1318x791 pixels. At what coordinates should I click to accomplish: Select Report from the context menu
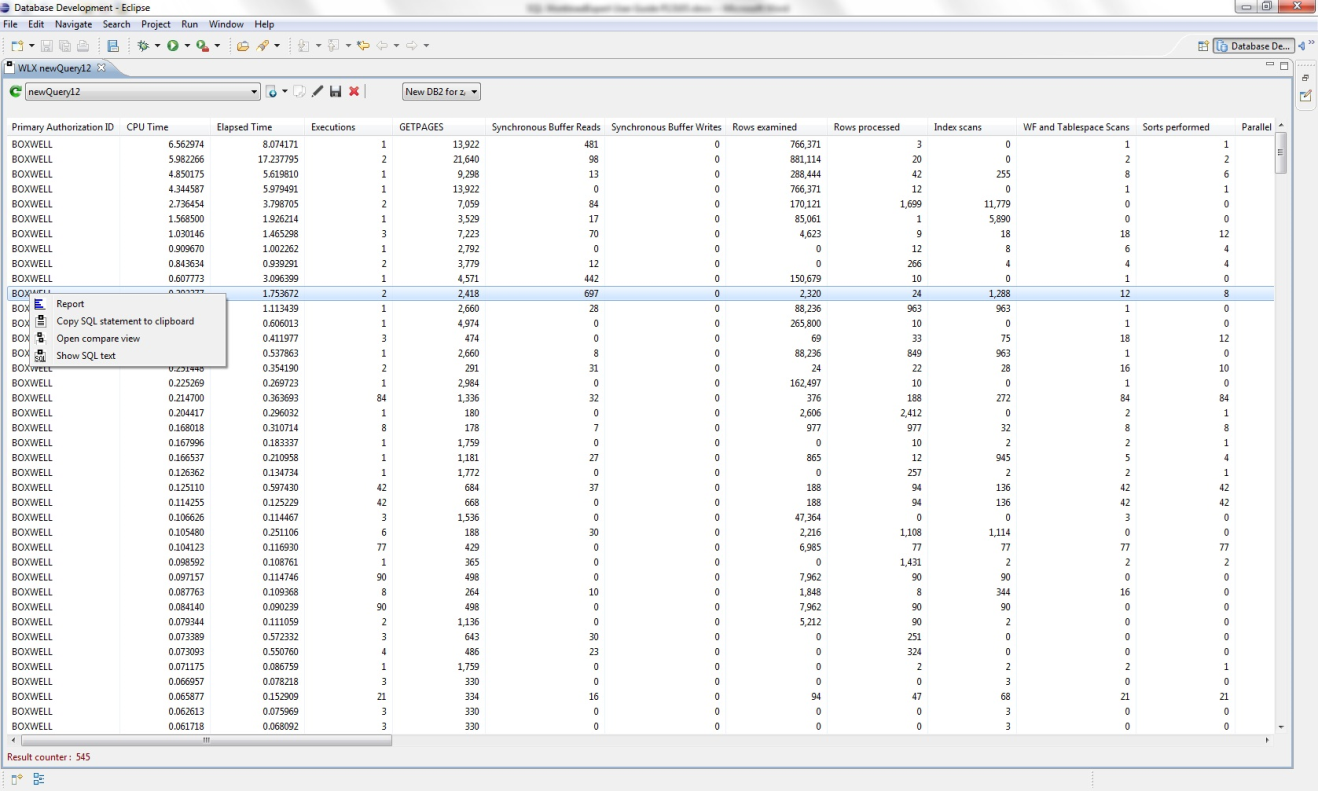[70, 304]
